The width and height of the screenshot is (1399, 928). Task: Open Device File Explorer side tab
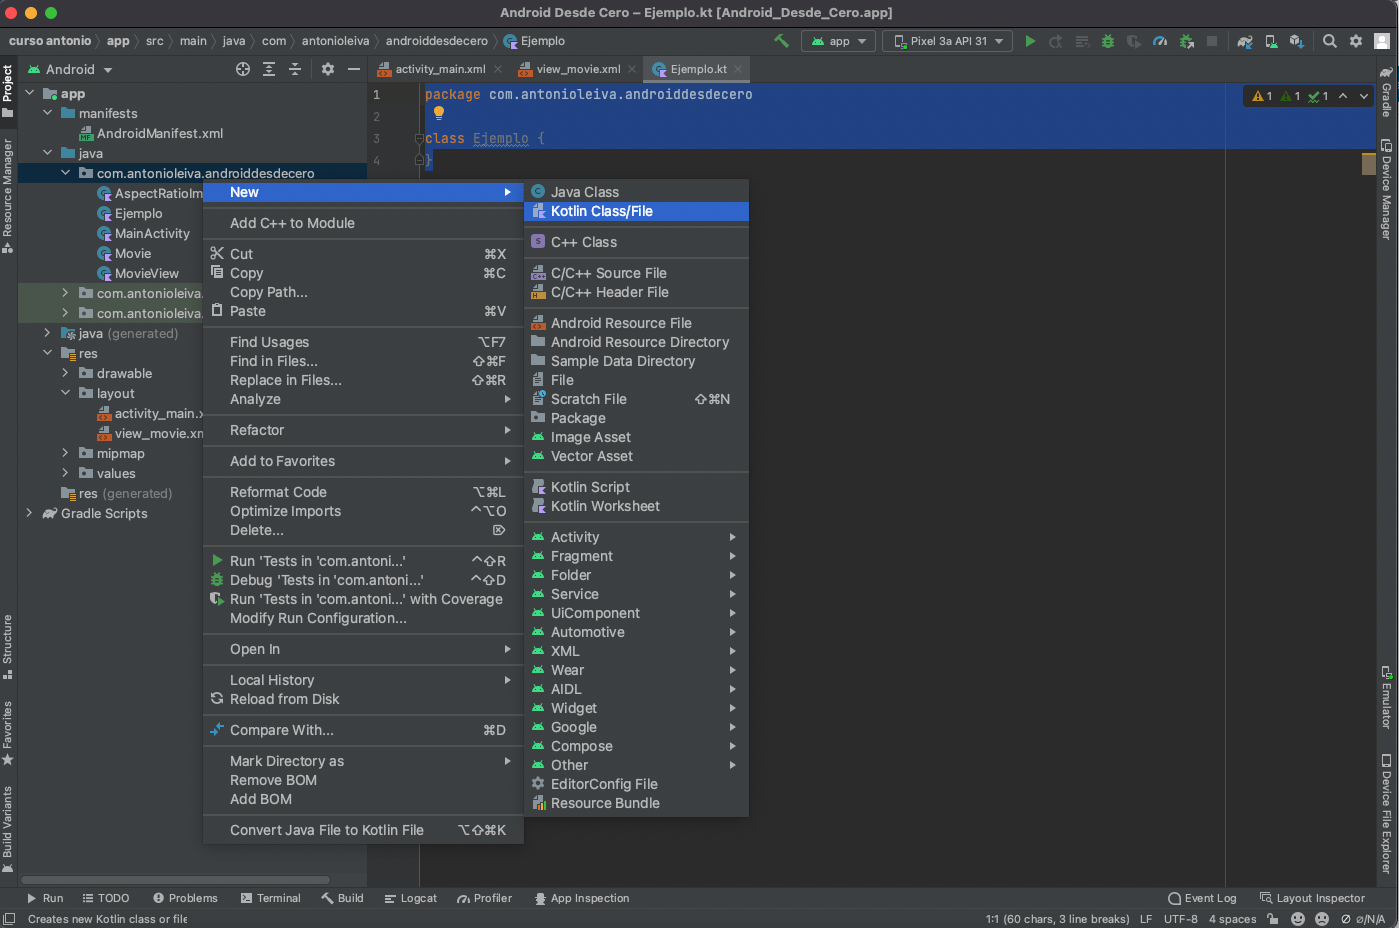[1386, 813]
